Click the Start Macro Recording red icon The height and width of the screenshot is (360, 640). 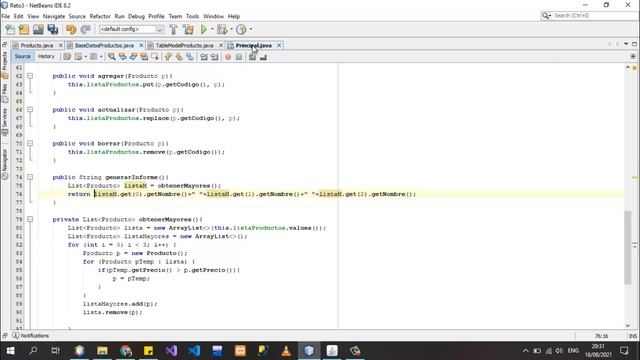[228, 57]
